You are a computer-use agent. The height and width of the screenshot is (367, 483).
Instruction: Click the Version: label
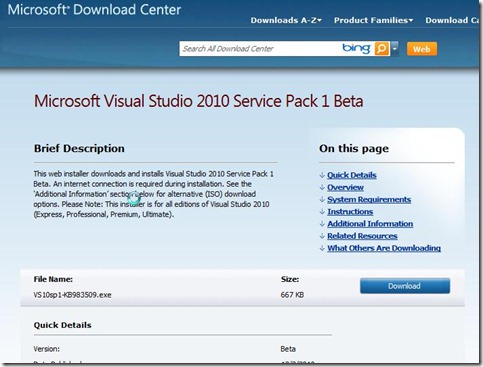tap(47, 349)
